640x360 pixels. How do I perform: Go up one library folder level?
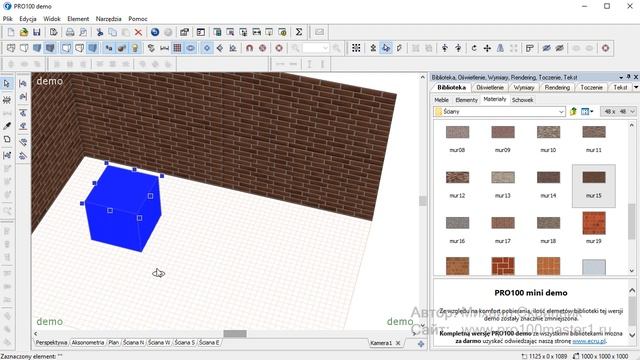click(573, 111)
